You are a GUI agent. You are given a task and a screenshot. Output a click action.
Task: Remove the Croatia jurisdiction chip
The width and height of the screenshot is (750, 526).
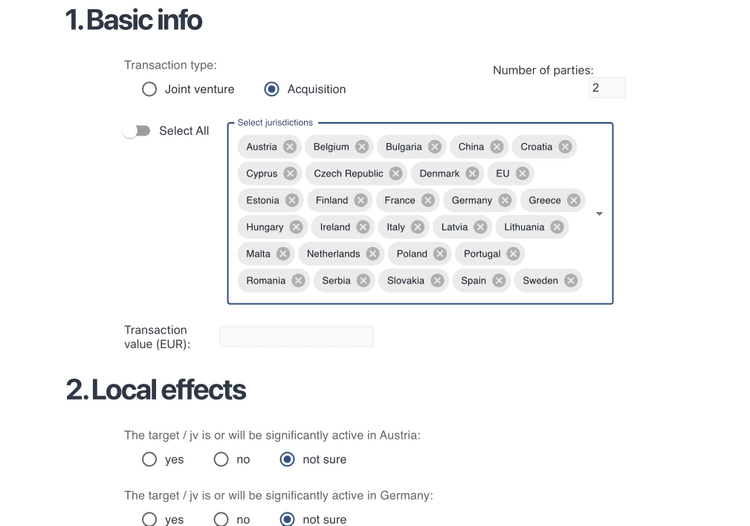(565, 147)
